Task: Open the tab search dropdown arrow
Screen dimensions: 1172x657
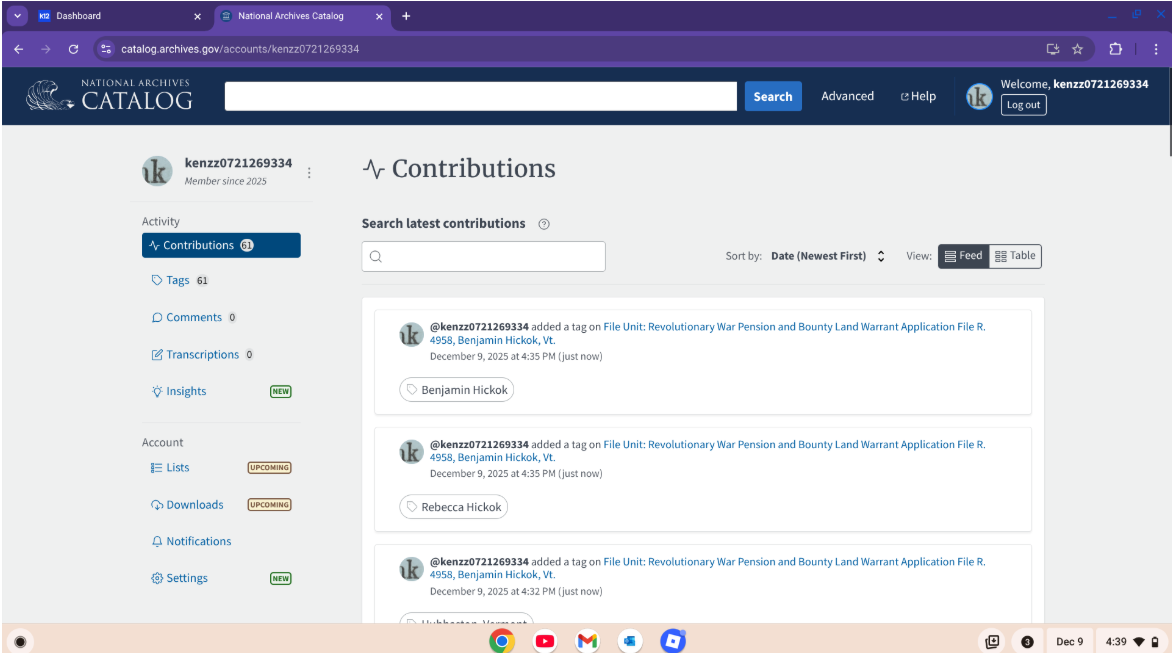Action: click(18, 16)
